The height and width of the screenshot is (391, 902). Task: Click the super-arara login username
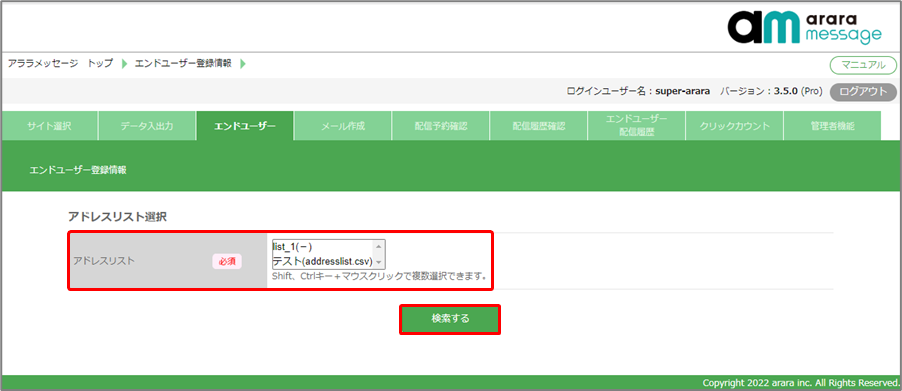(683, 91)
